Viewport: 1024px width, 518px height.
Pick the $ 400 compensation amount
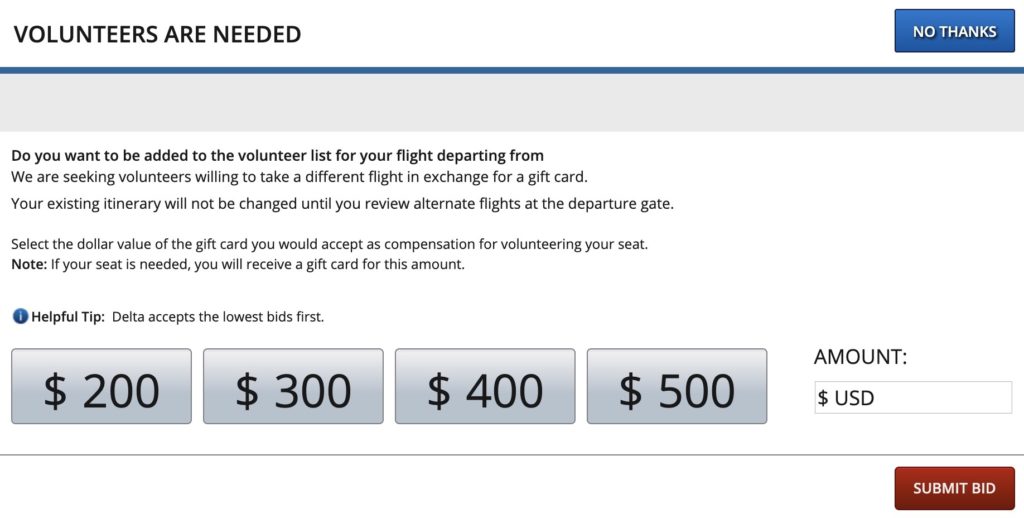click(485, 386)
